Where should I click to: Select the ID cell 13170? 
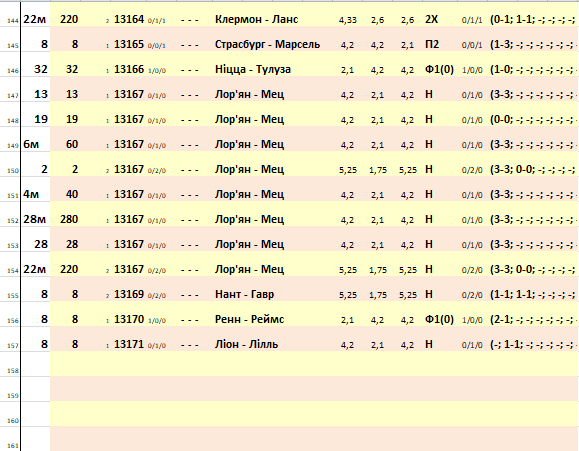click(x=129, y=320)
